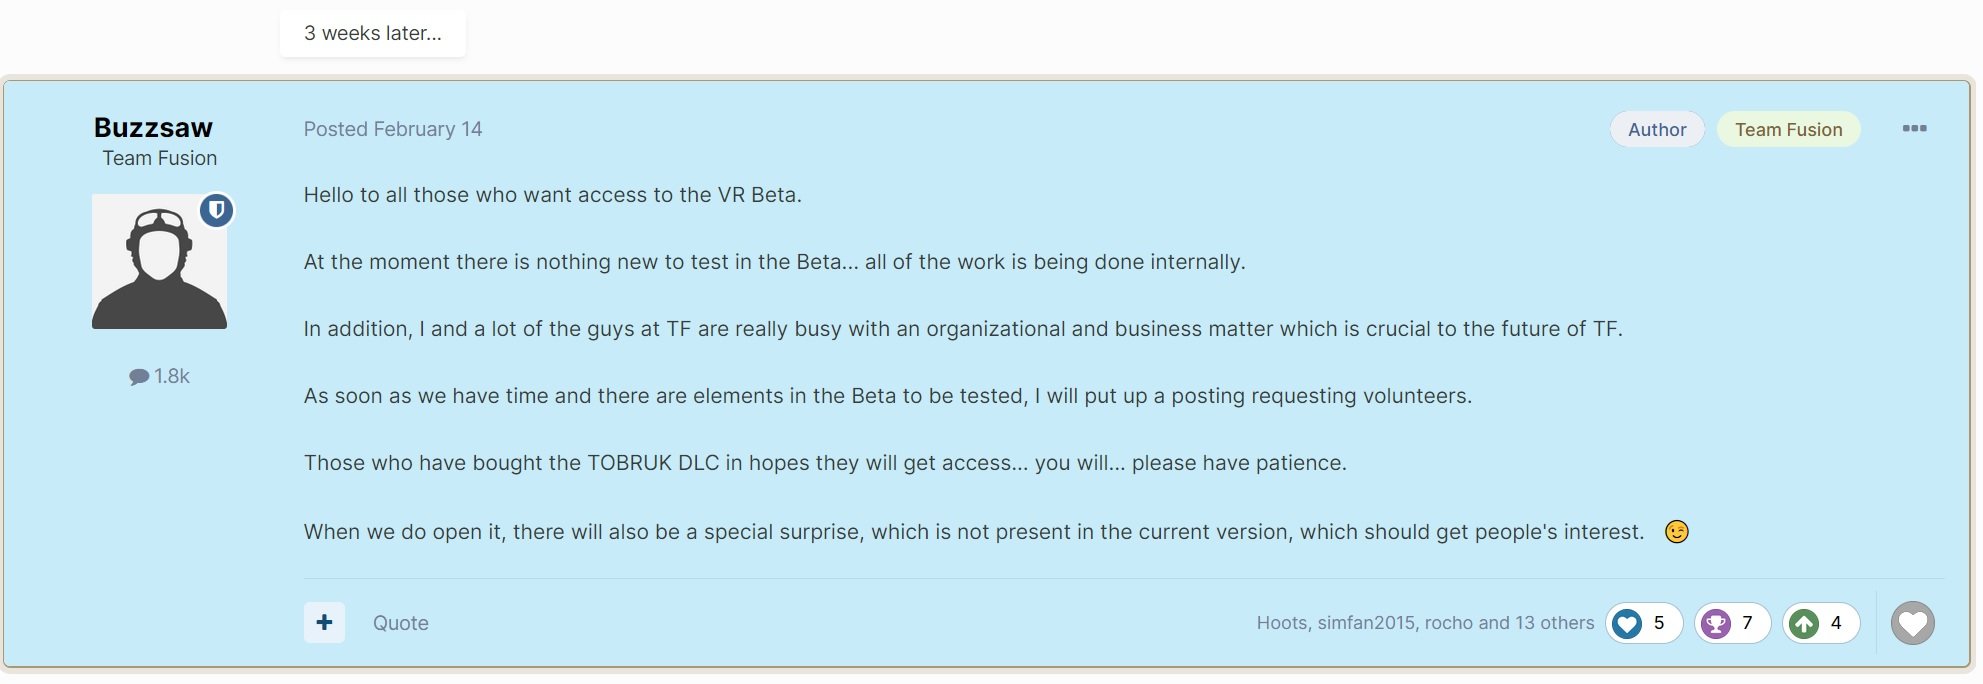Viewport: 1983px width, 684px height.
Task: Click the grey heart react button
Action: pyautogui.click(x=1912, y=623)
